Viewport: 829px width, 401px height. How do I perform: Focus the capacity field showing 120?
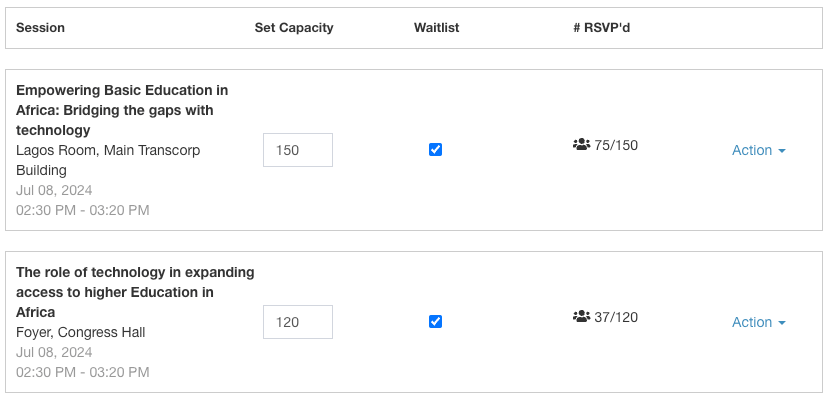coord(297,322)
